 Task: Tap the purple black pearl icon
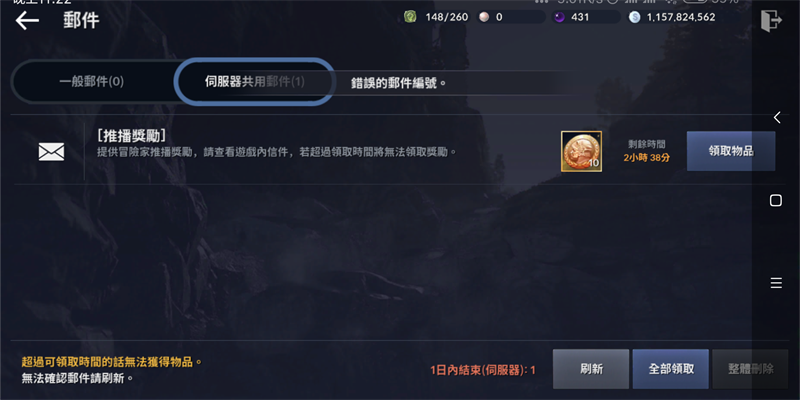pos(559,17)
